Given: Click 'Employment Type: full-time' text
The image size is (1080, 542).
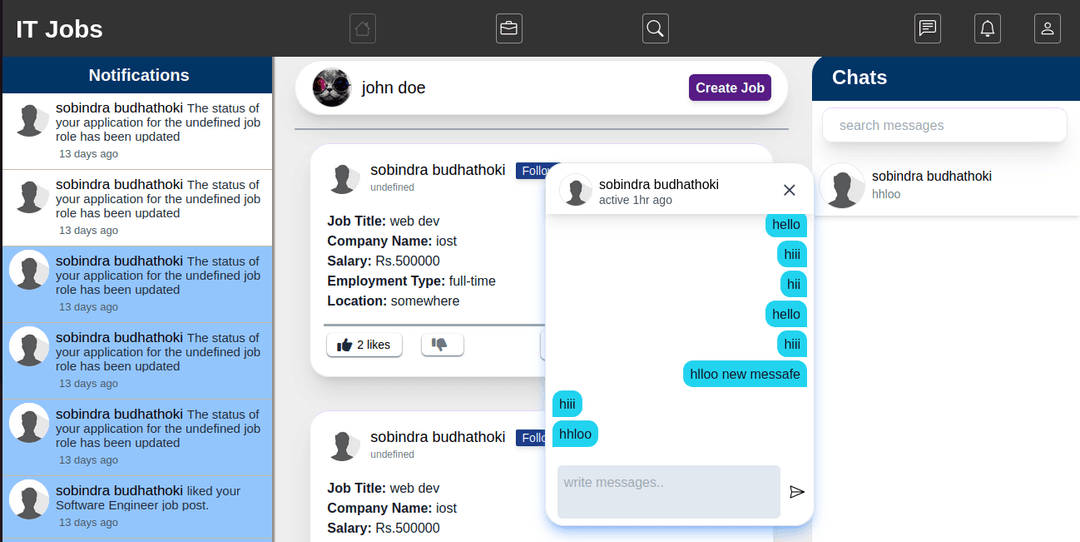Looking at the screenshot, I should [411, 281].
